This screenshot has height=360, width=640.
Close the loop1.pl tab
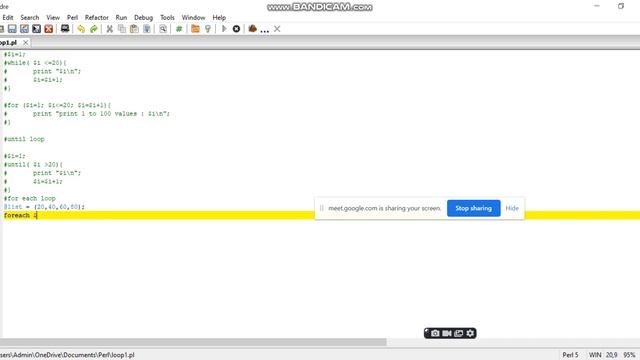(x=26, y=42)
